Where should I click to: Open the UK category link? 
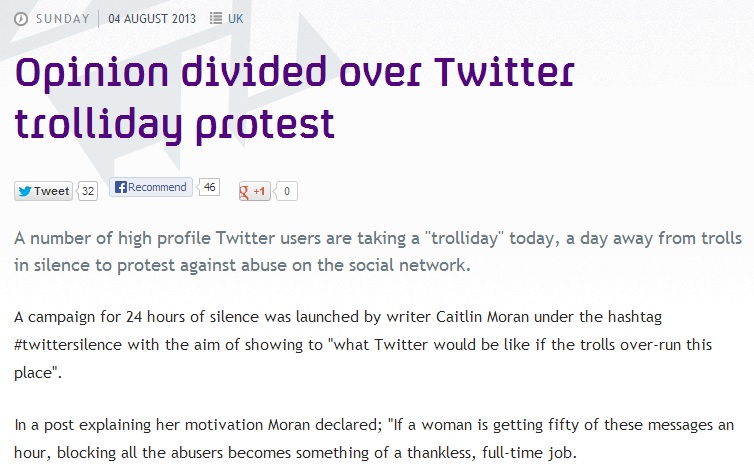click(235, 19)
